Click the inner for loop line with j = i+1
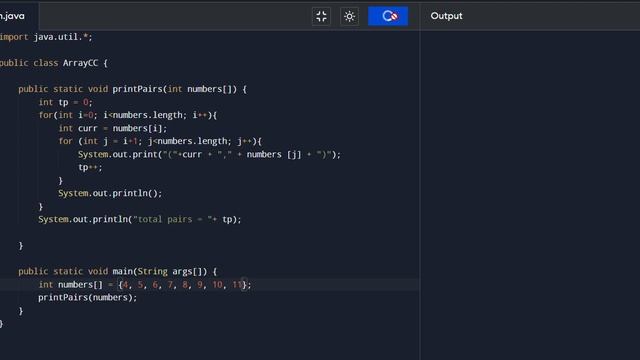 click(160, 142)
